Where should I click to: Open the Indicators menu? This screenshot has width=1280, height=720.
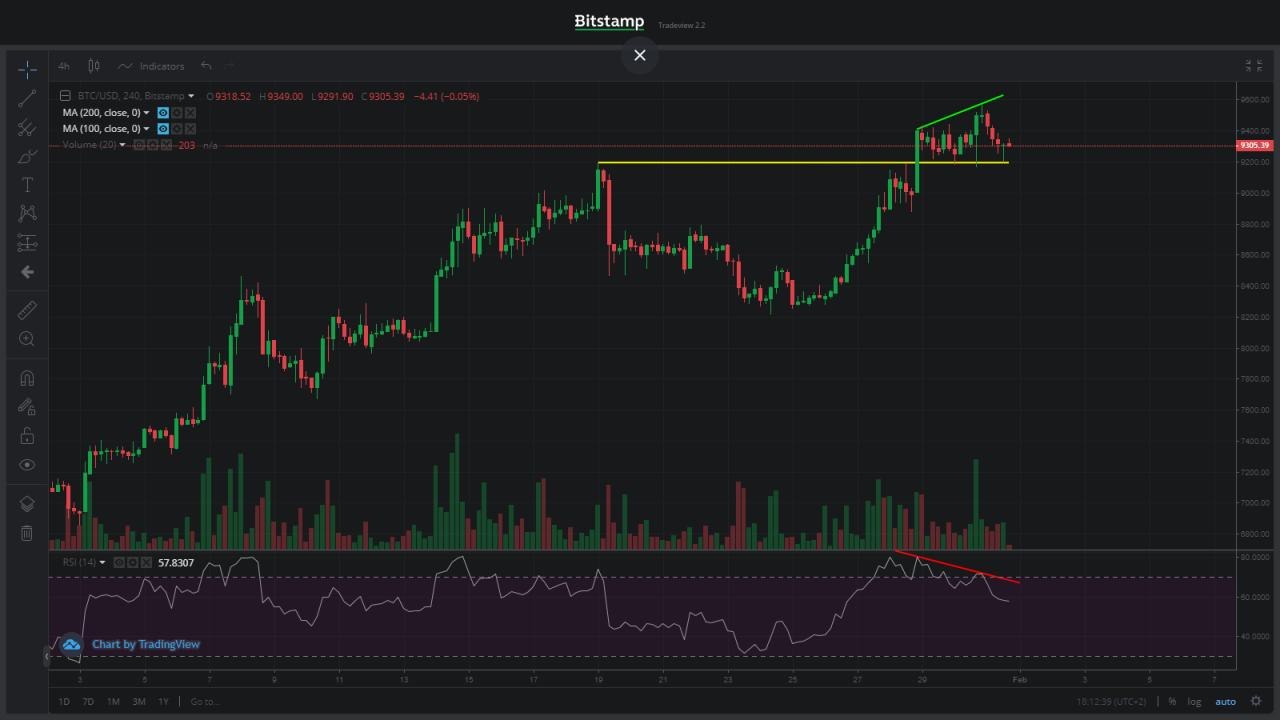click(x=151, y=66)
